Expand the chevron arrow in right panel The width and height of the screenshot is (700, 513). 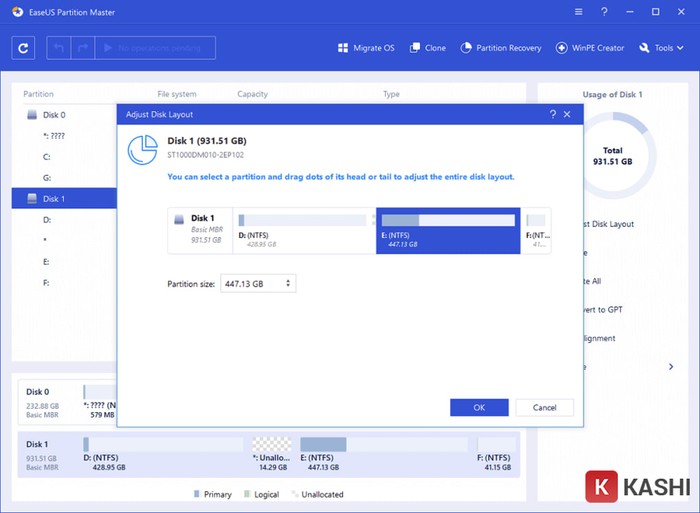[x=671, y=367]
